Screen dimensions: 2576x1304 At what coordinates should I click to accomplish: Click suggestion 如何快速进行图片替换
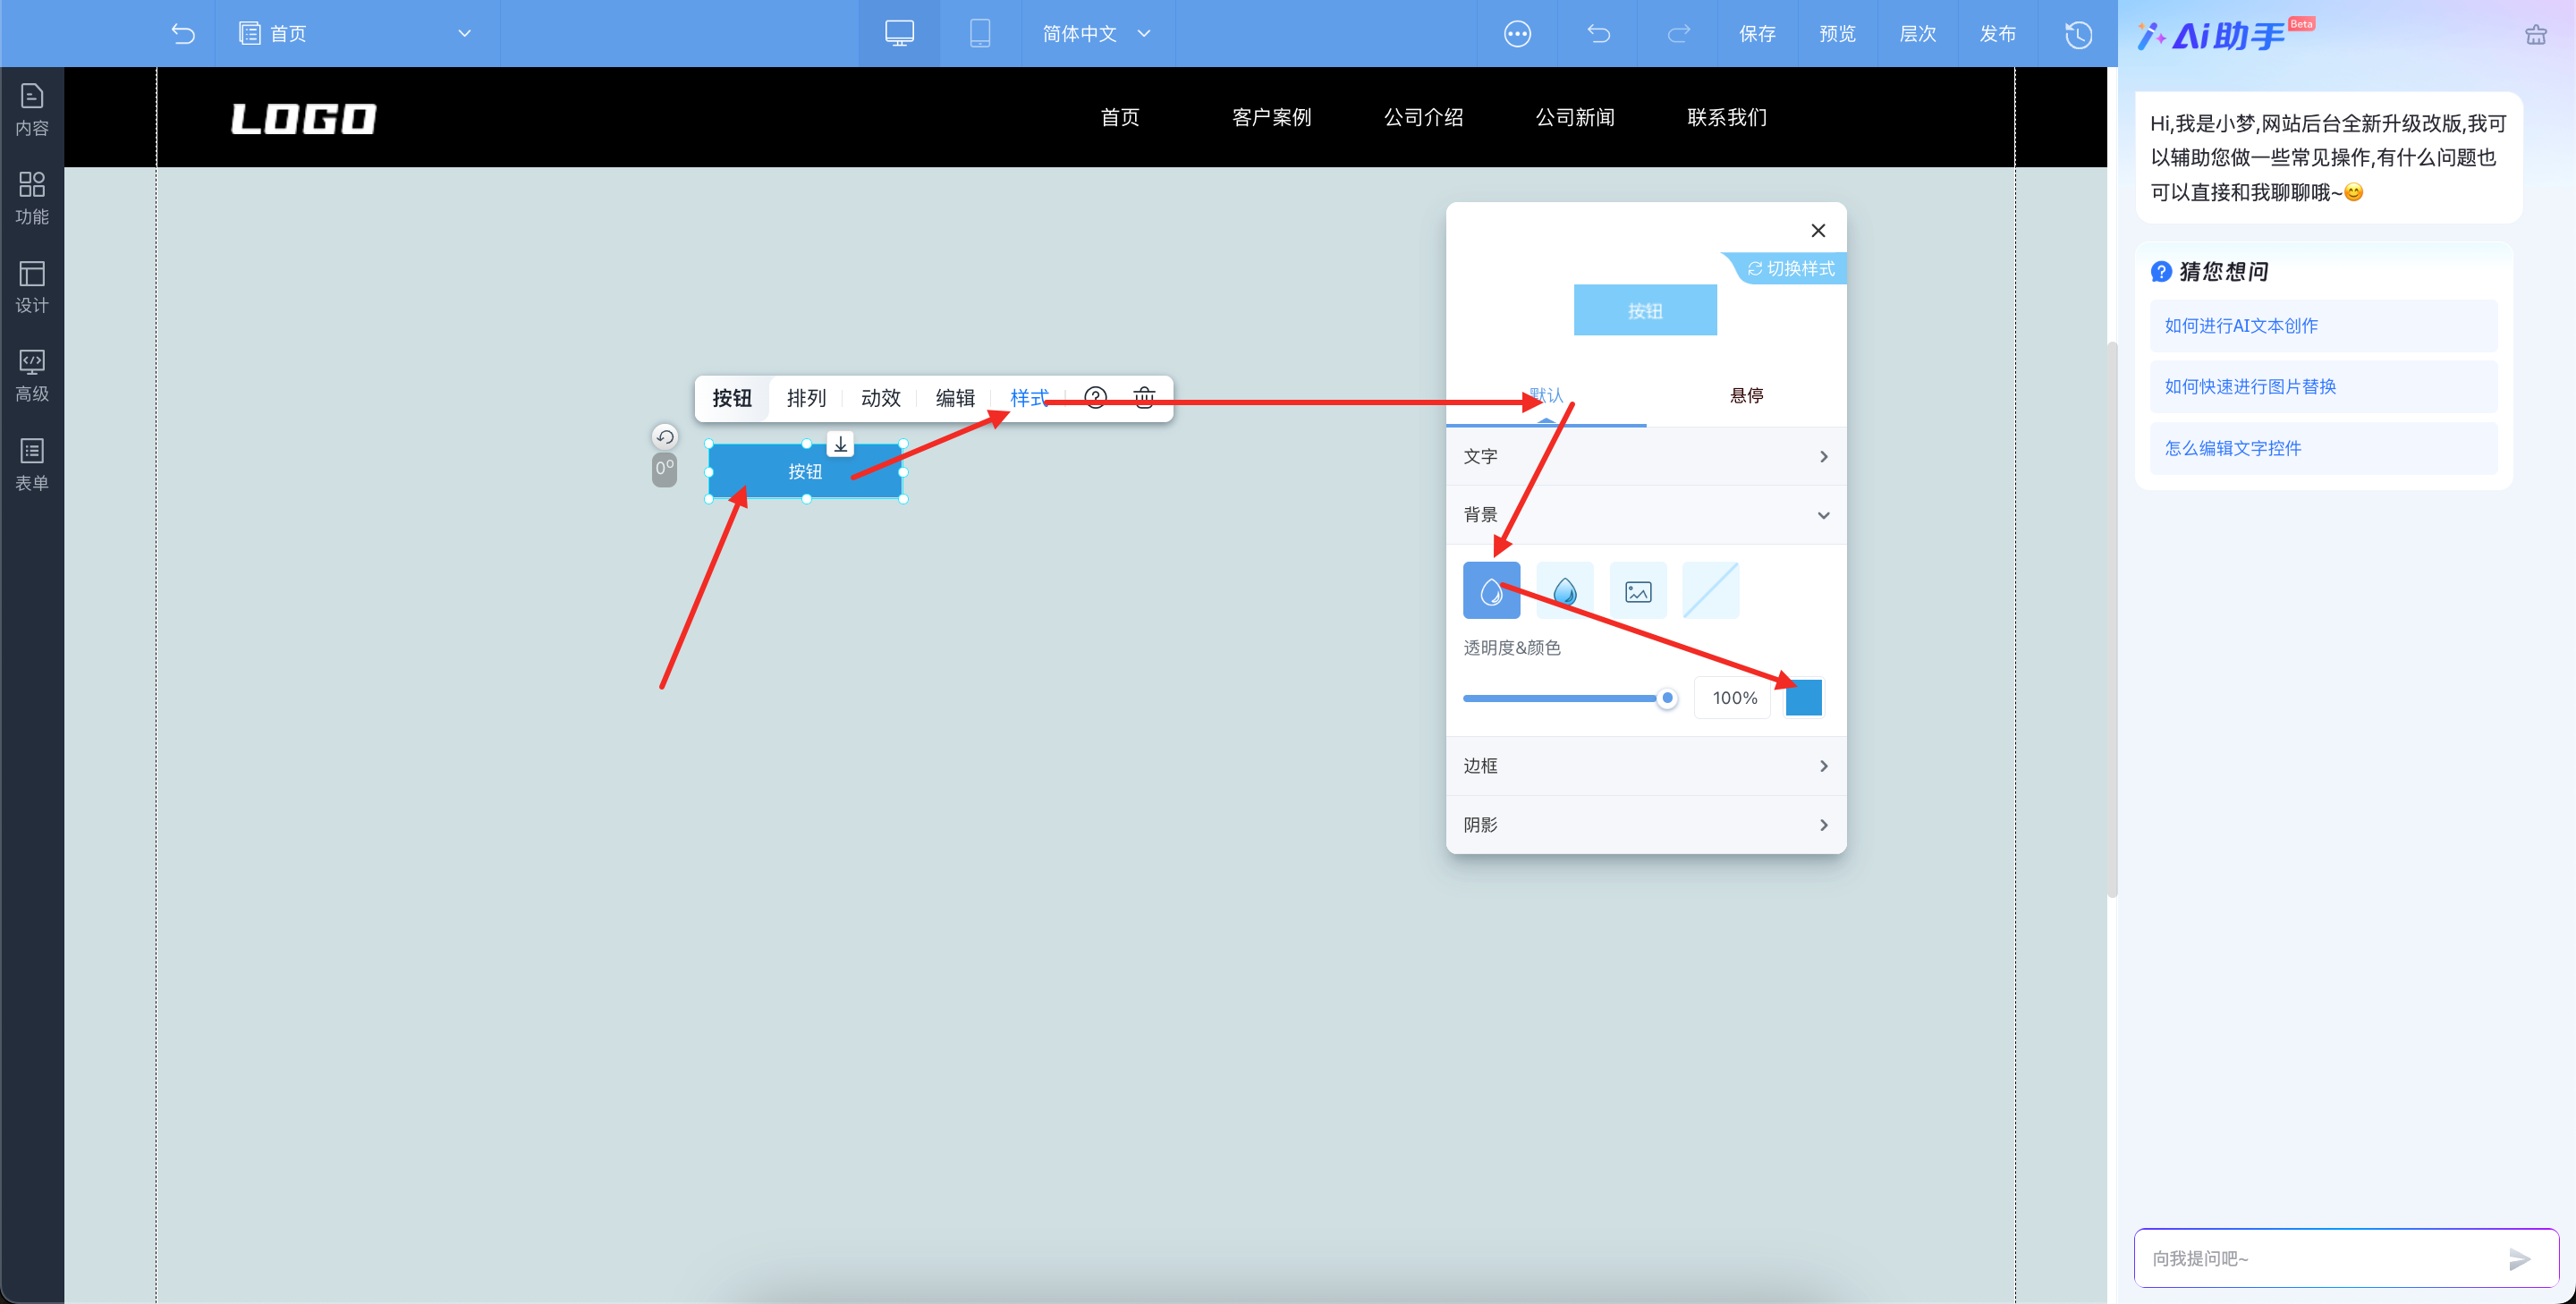pos(2323,387)
